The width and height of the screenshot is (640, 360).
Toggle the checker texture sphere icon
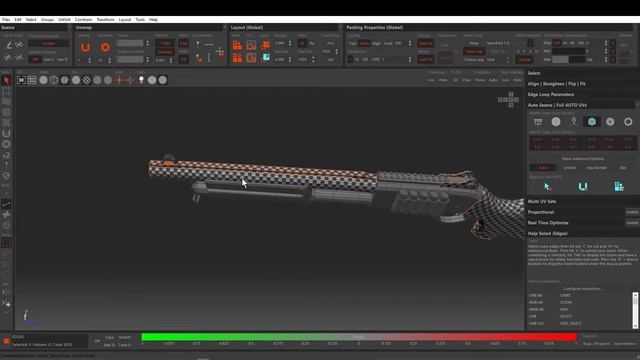click(x=87, y=80)
